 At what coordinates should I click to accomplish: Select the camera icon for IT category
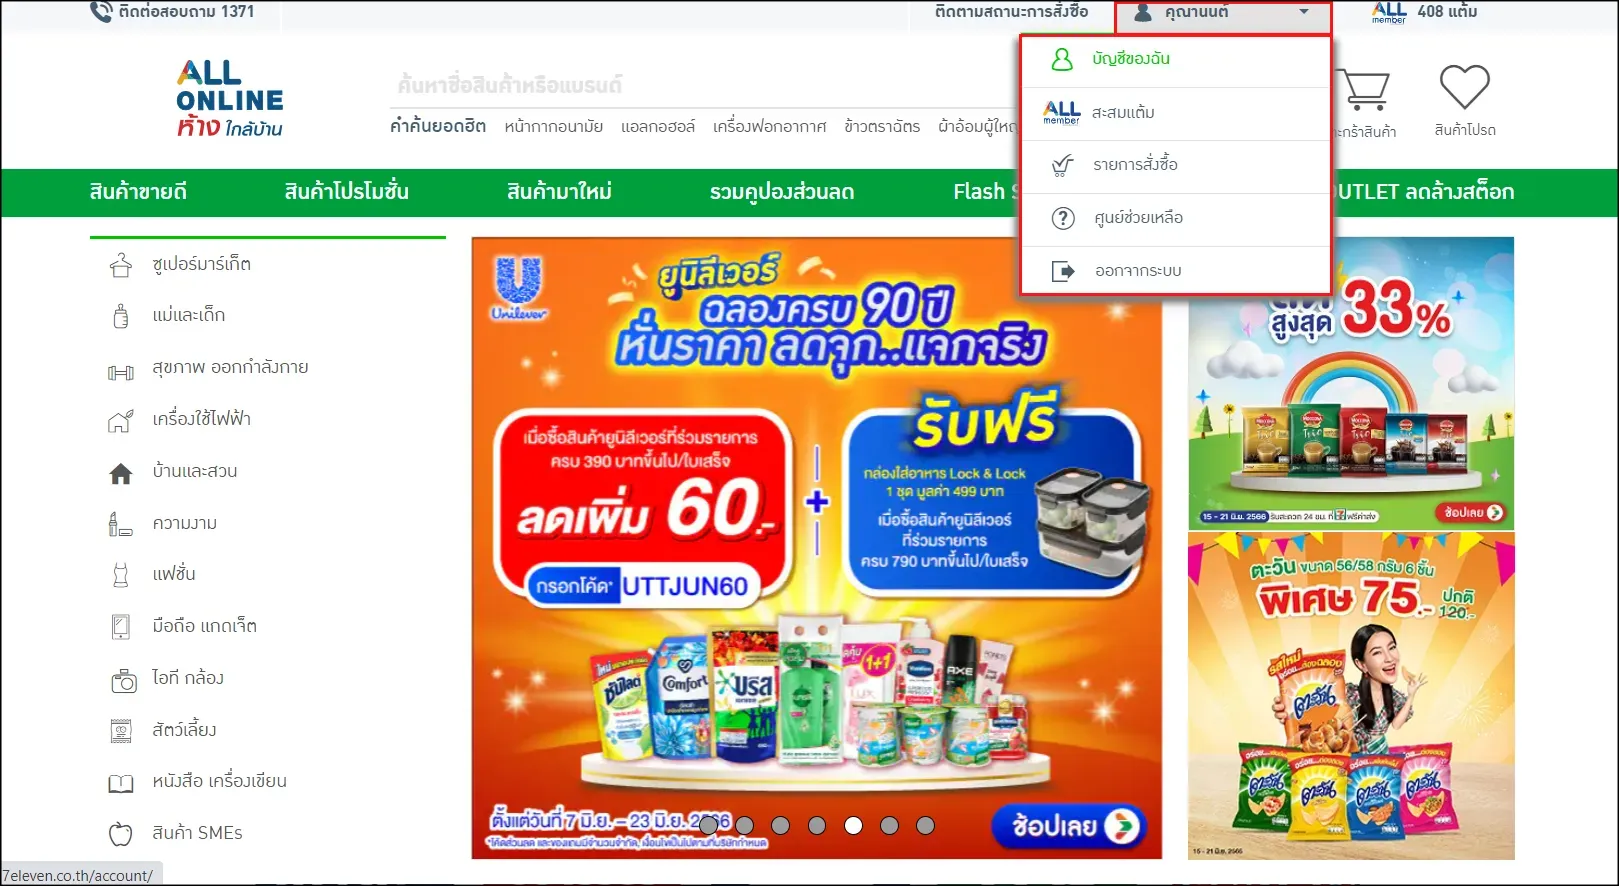[123, 682]
